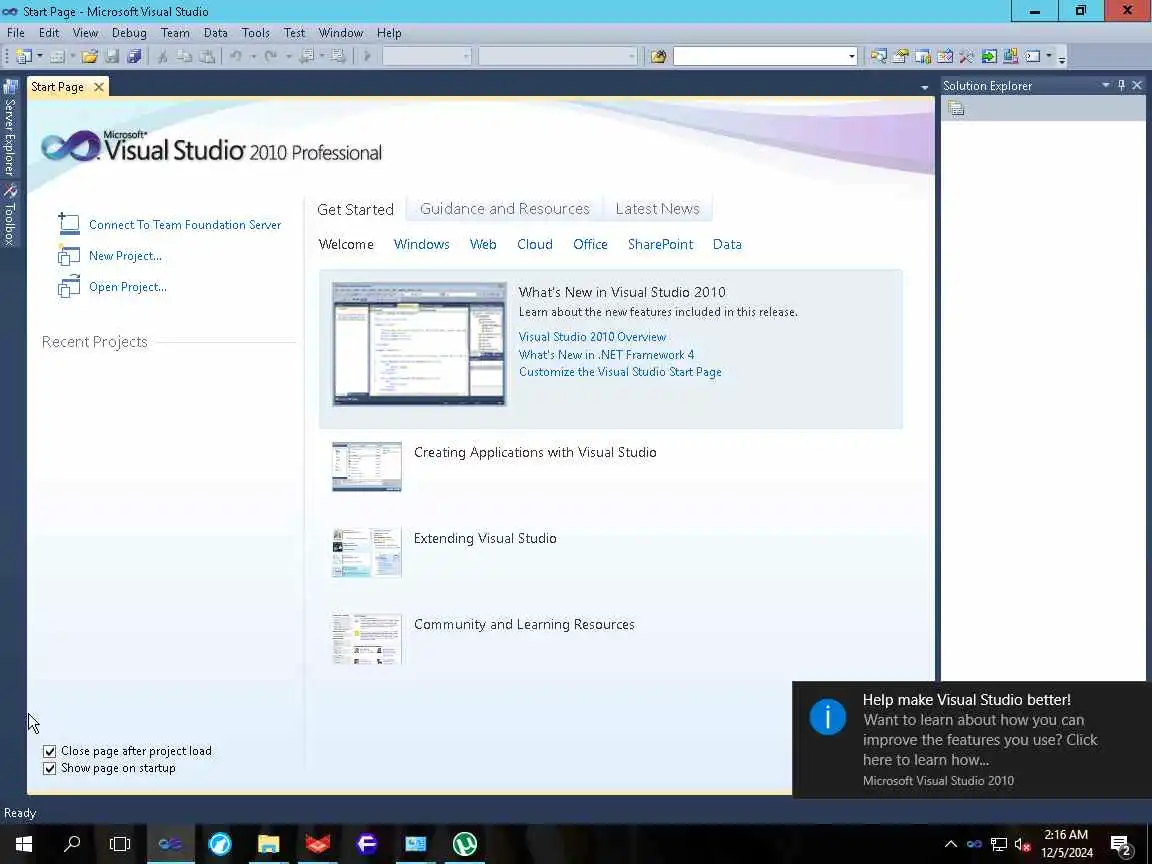Image resolution: width=1152 pixels, height=864 pixels.
Task: Click the Open File folder toolbar icon
Action: (x=90, y=56)
